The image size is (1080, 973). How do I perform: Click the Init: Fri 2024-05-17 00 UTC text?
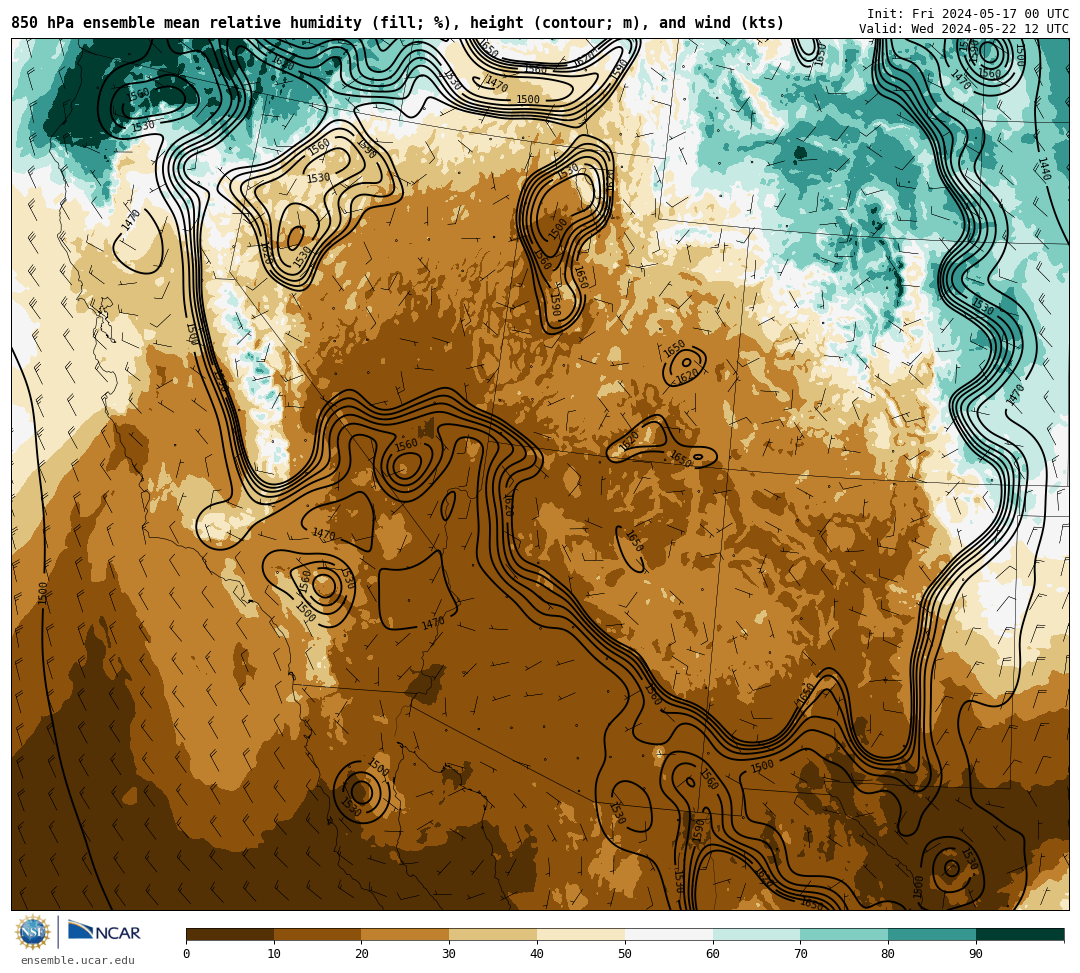pos(968,14)
